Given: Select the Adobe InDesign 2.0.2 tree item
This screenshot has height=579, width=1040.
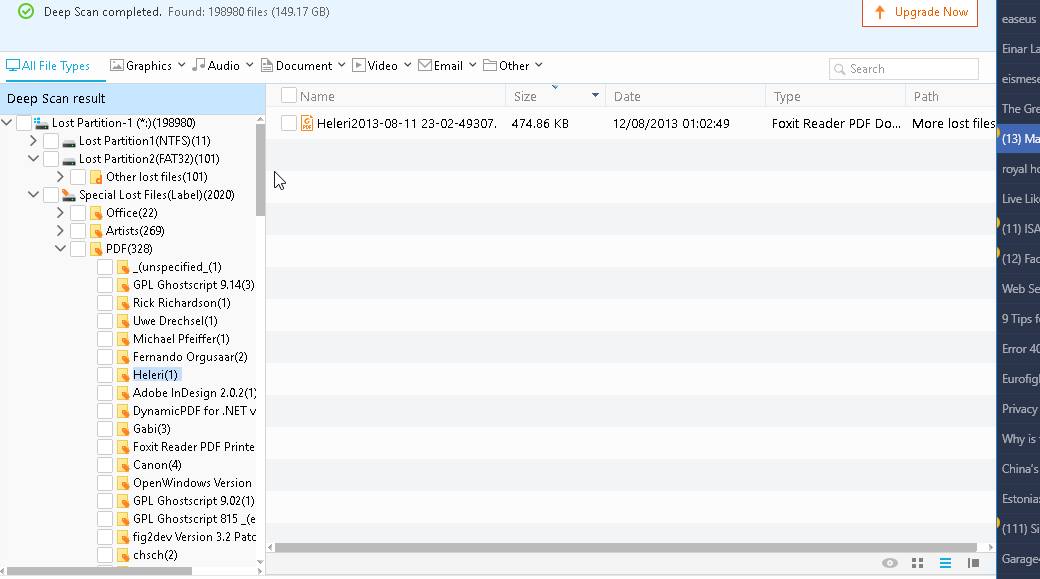Looking at the screenshot, I should coord(194,393).
